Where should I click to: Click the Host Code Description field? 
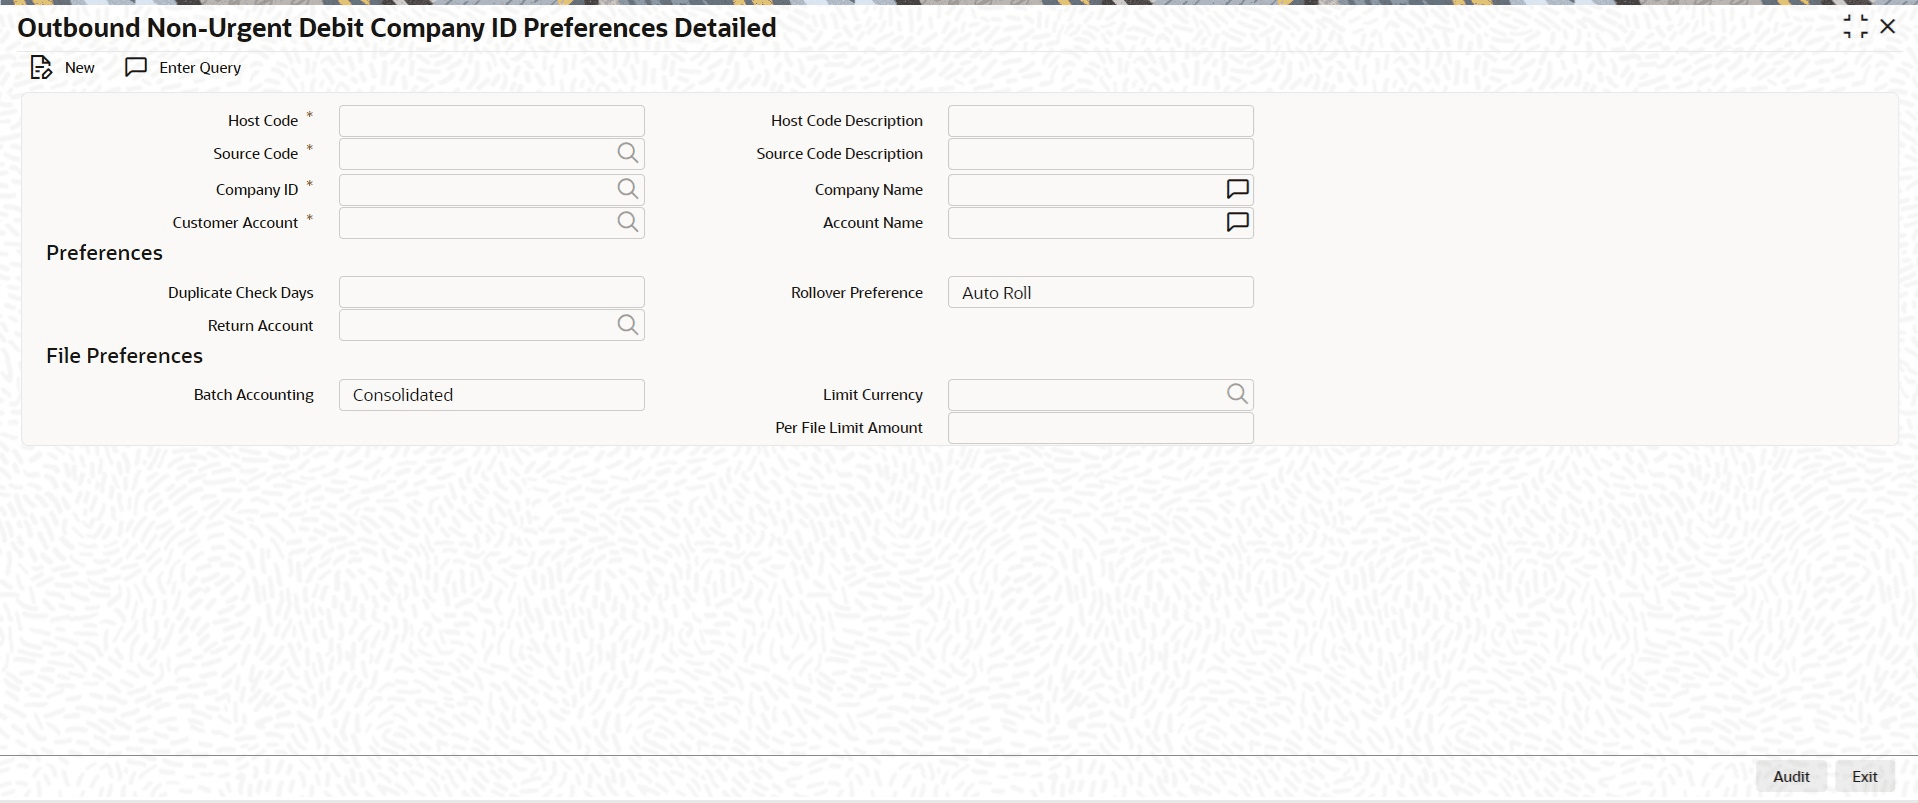(1100, 121)
